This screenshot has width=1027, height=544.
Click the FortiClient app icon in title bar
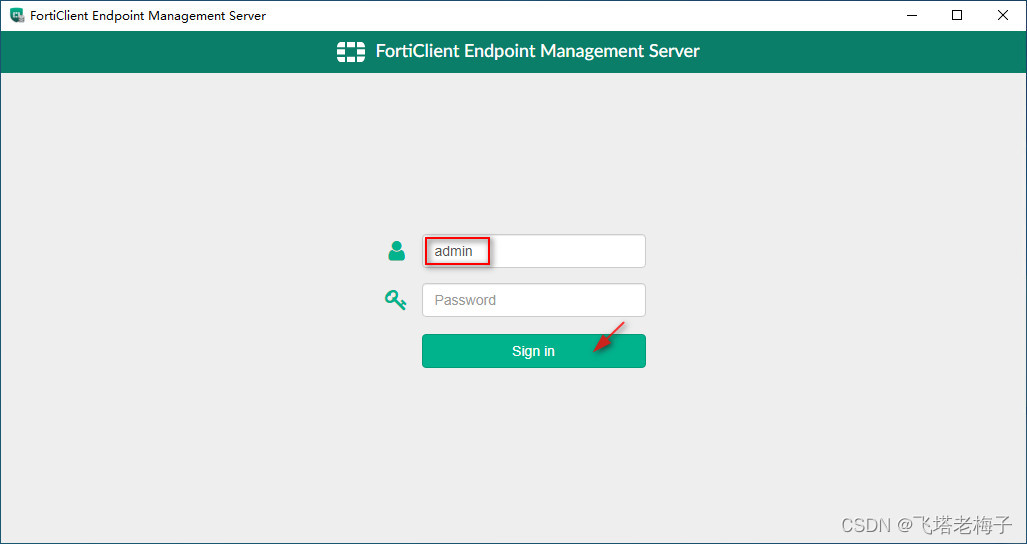pyautogui.click(x=17, y=15)
